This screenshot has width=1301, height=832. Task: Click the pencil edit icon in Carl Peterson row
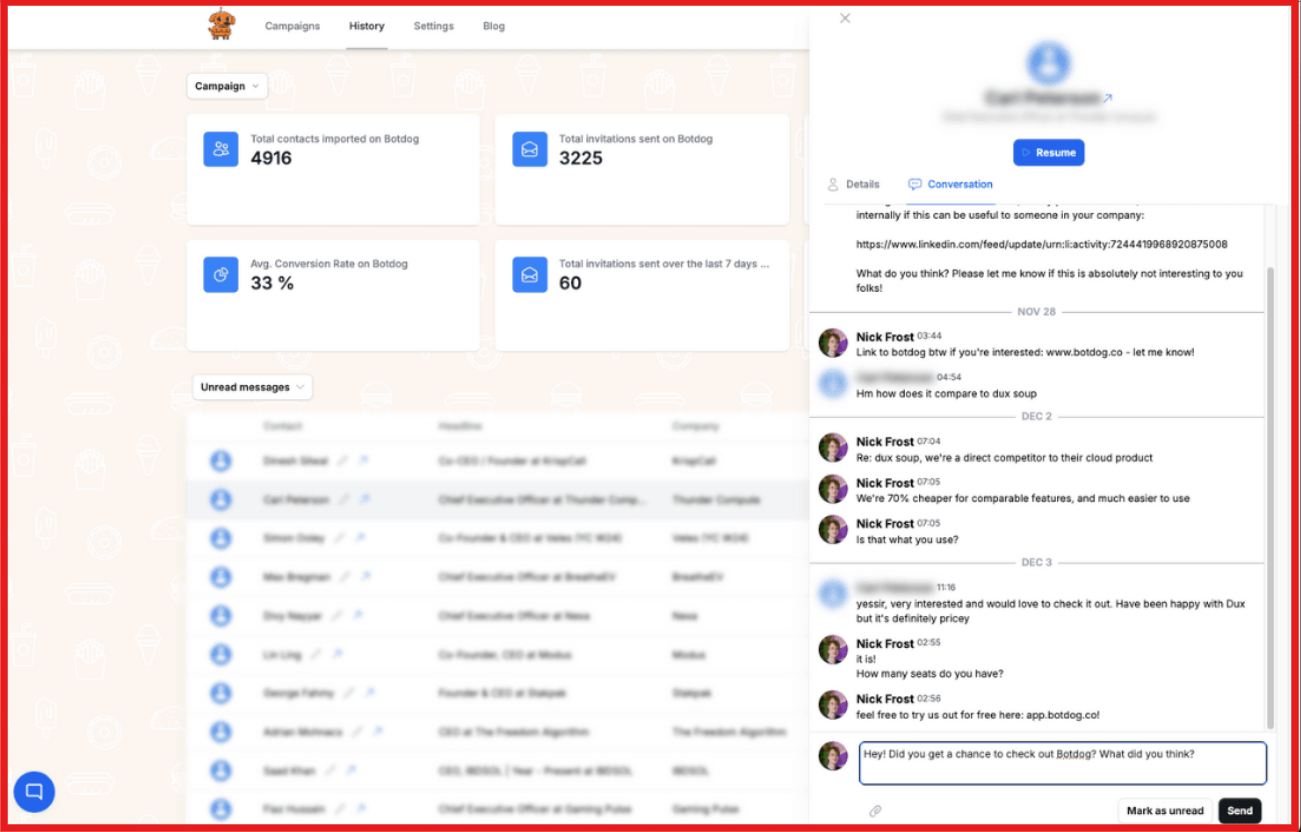point(344,499)
